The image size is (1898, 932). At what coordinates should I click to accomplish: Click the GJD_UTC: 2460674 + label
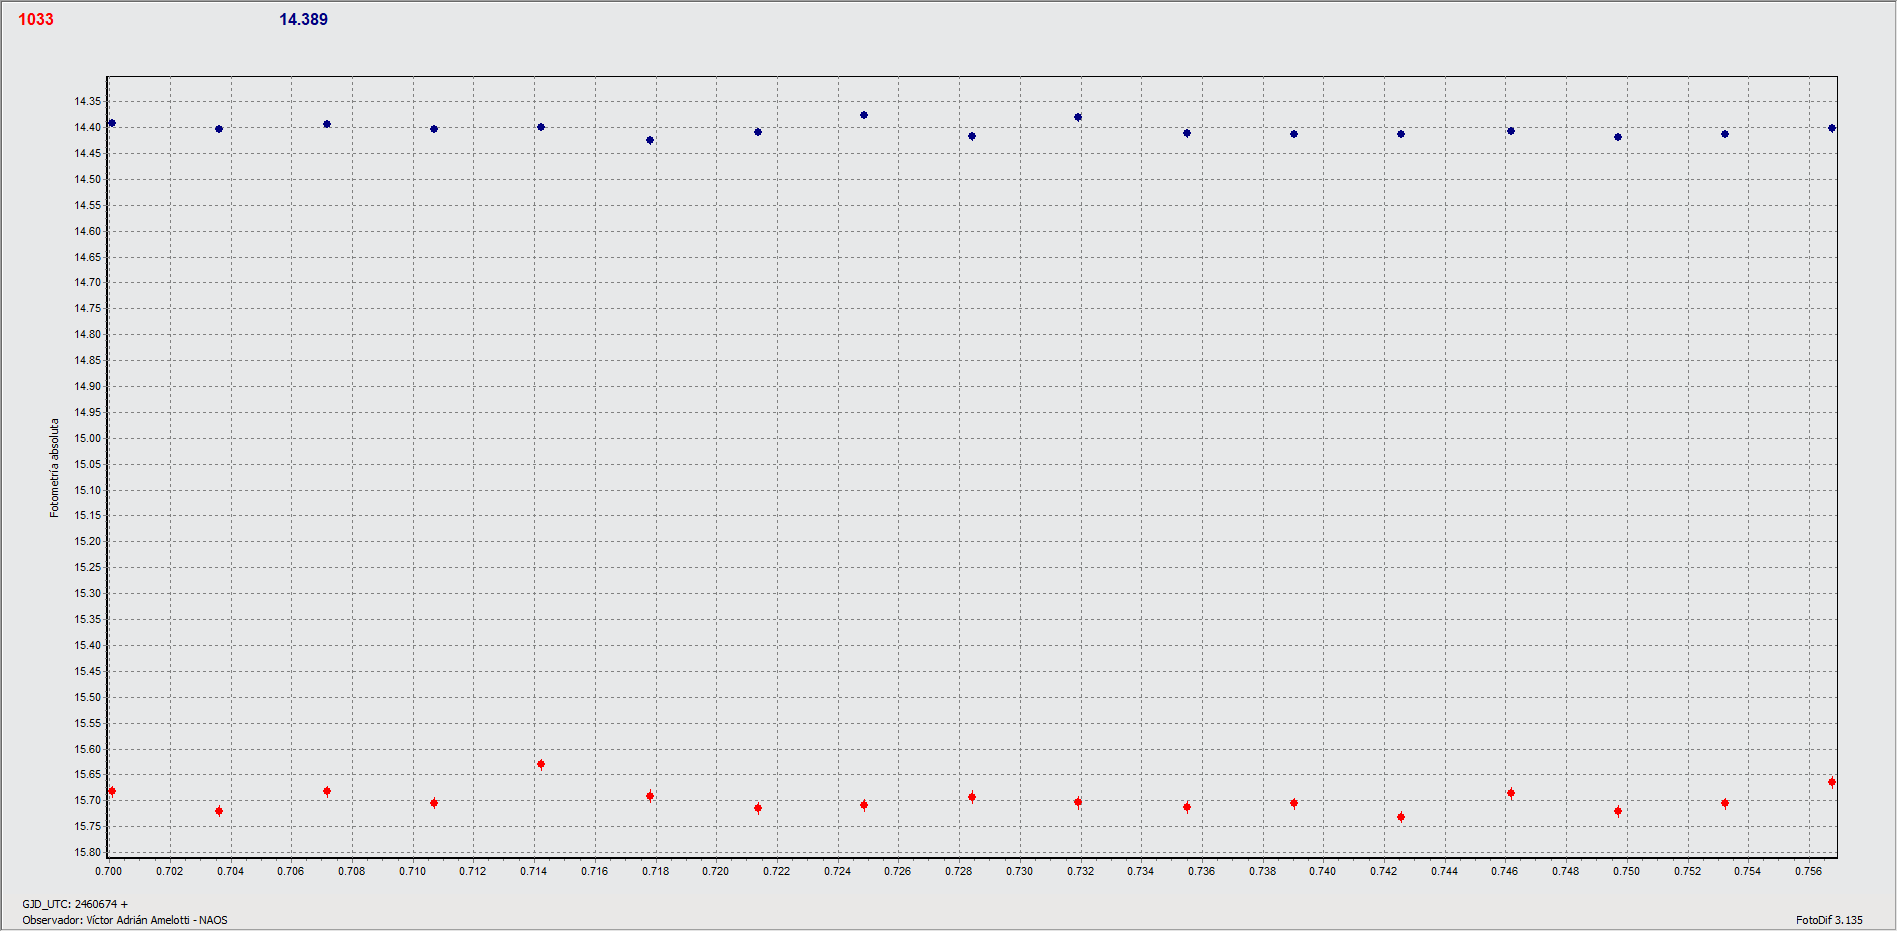(75, 904)
